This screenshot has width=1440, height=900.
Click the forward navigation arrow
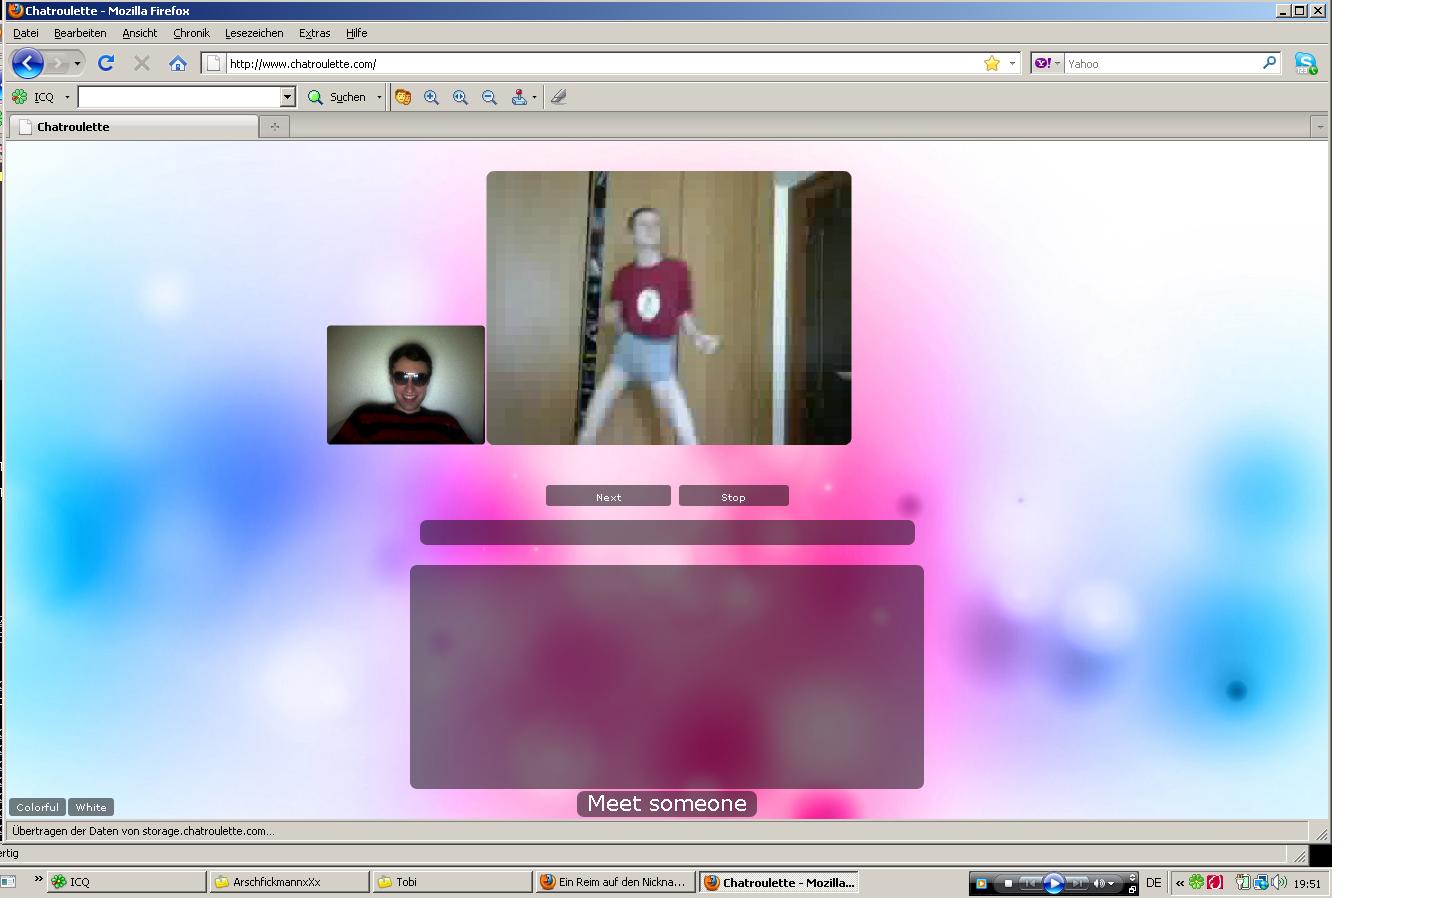[x=58, y=63]
